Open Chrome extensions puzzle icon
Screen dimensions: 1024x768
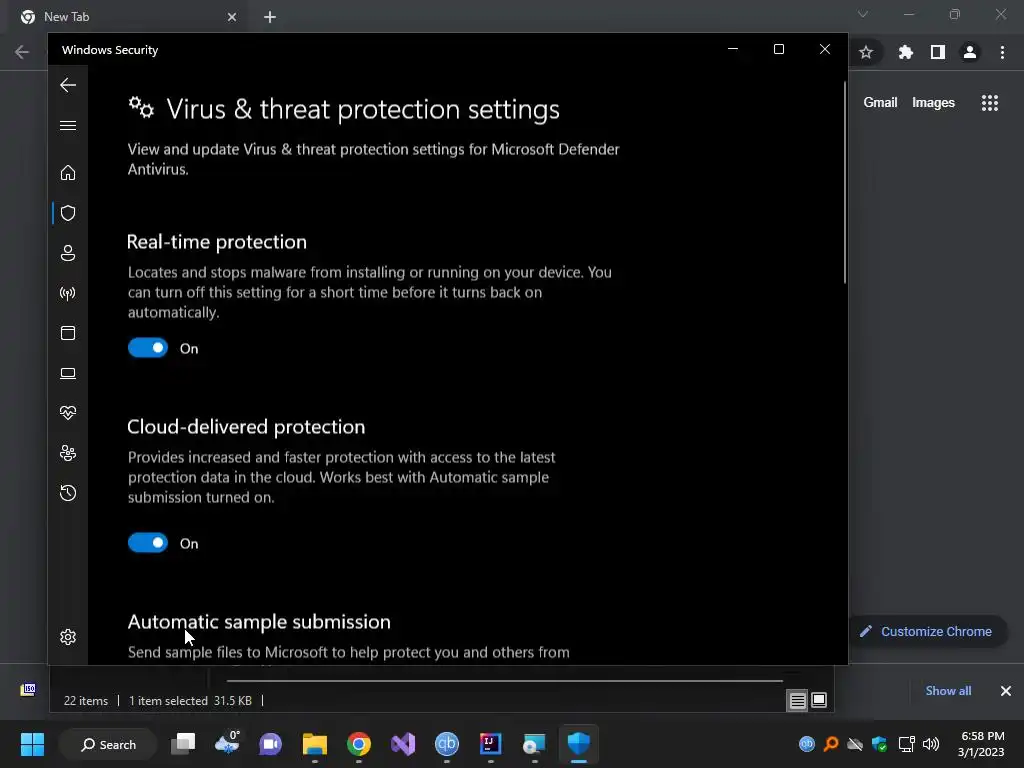tap(905, 52)
